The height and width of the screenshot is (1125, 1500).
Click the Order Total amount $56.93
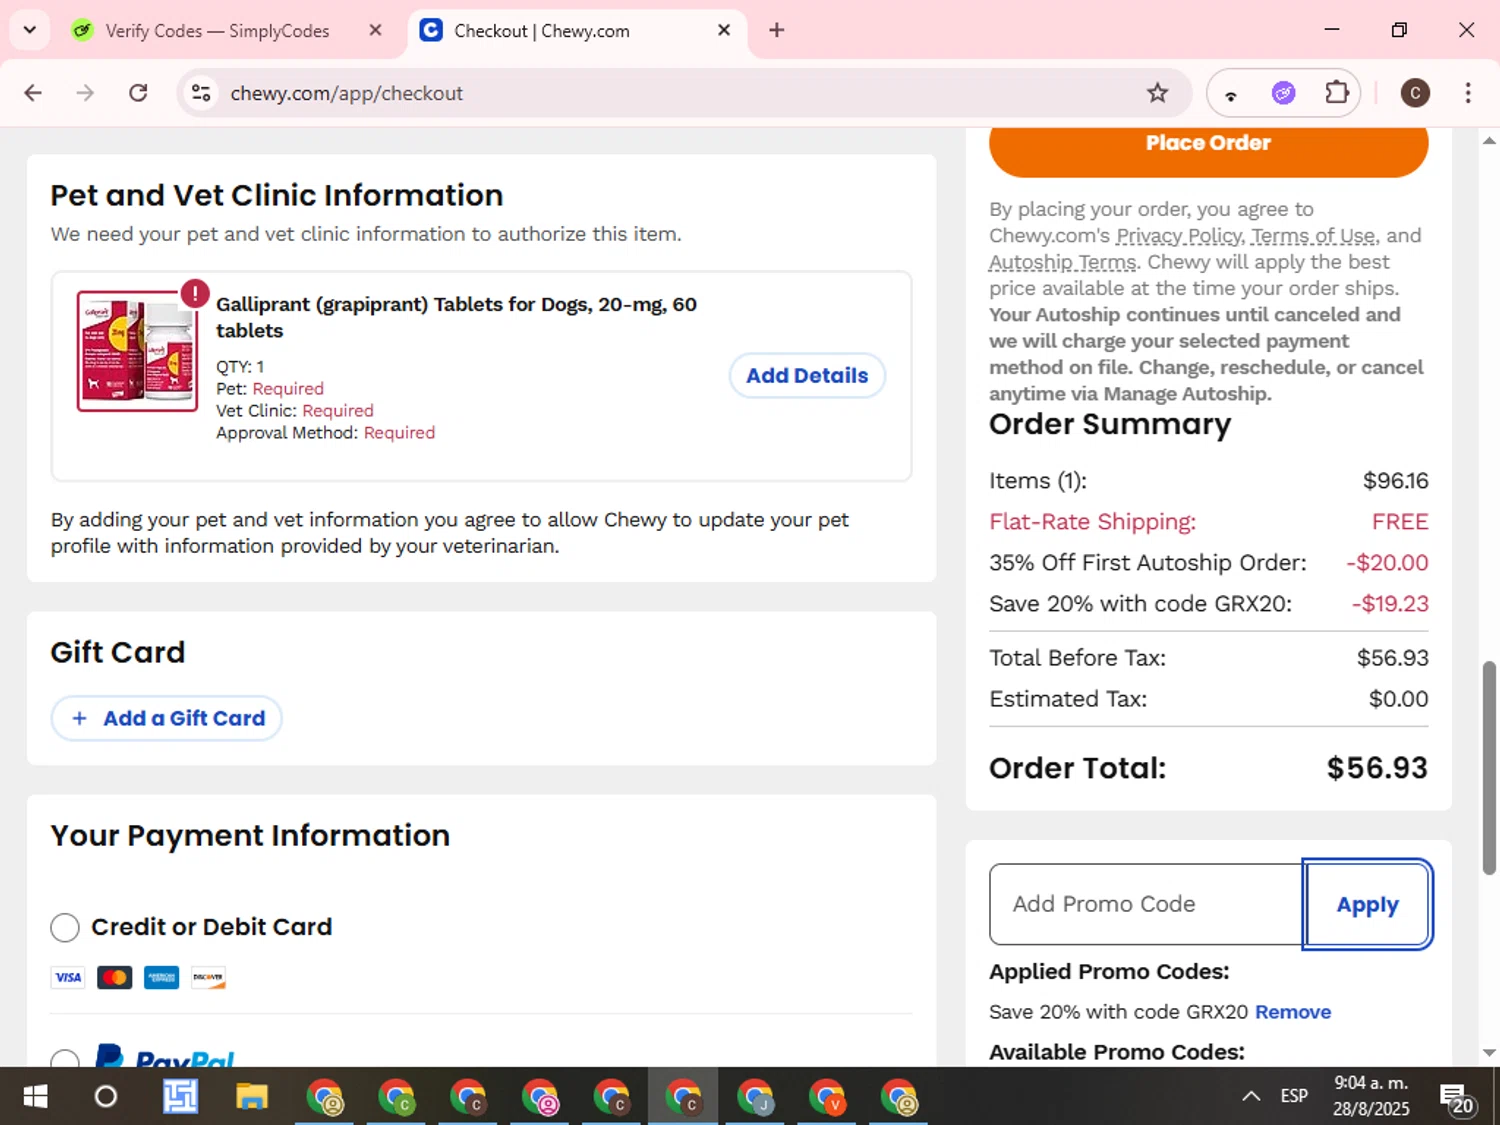coord(1377,768)
